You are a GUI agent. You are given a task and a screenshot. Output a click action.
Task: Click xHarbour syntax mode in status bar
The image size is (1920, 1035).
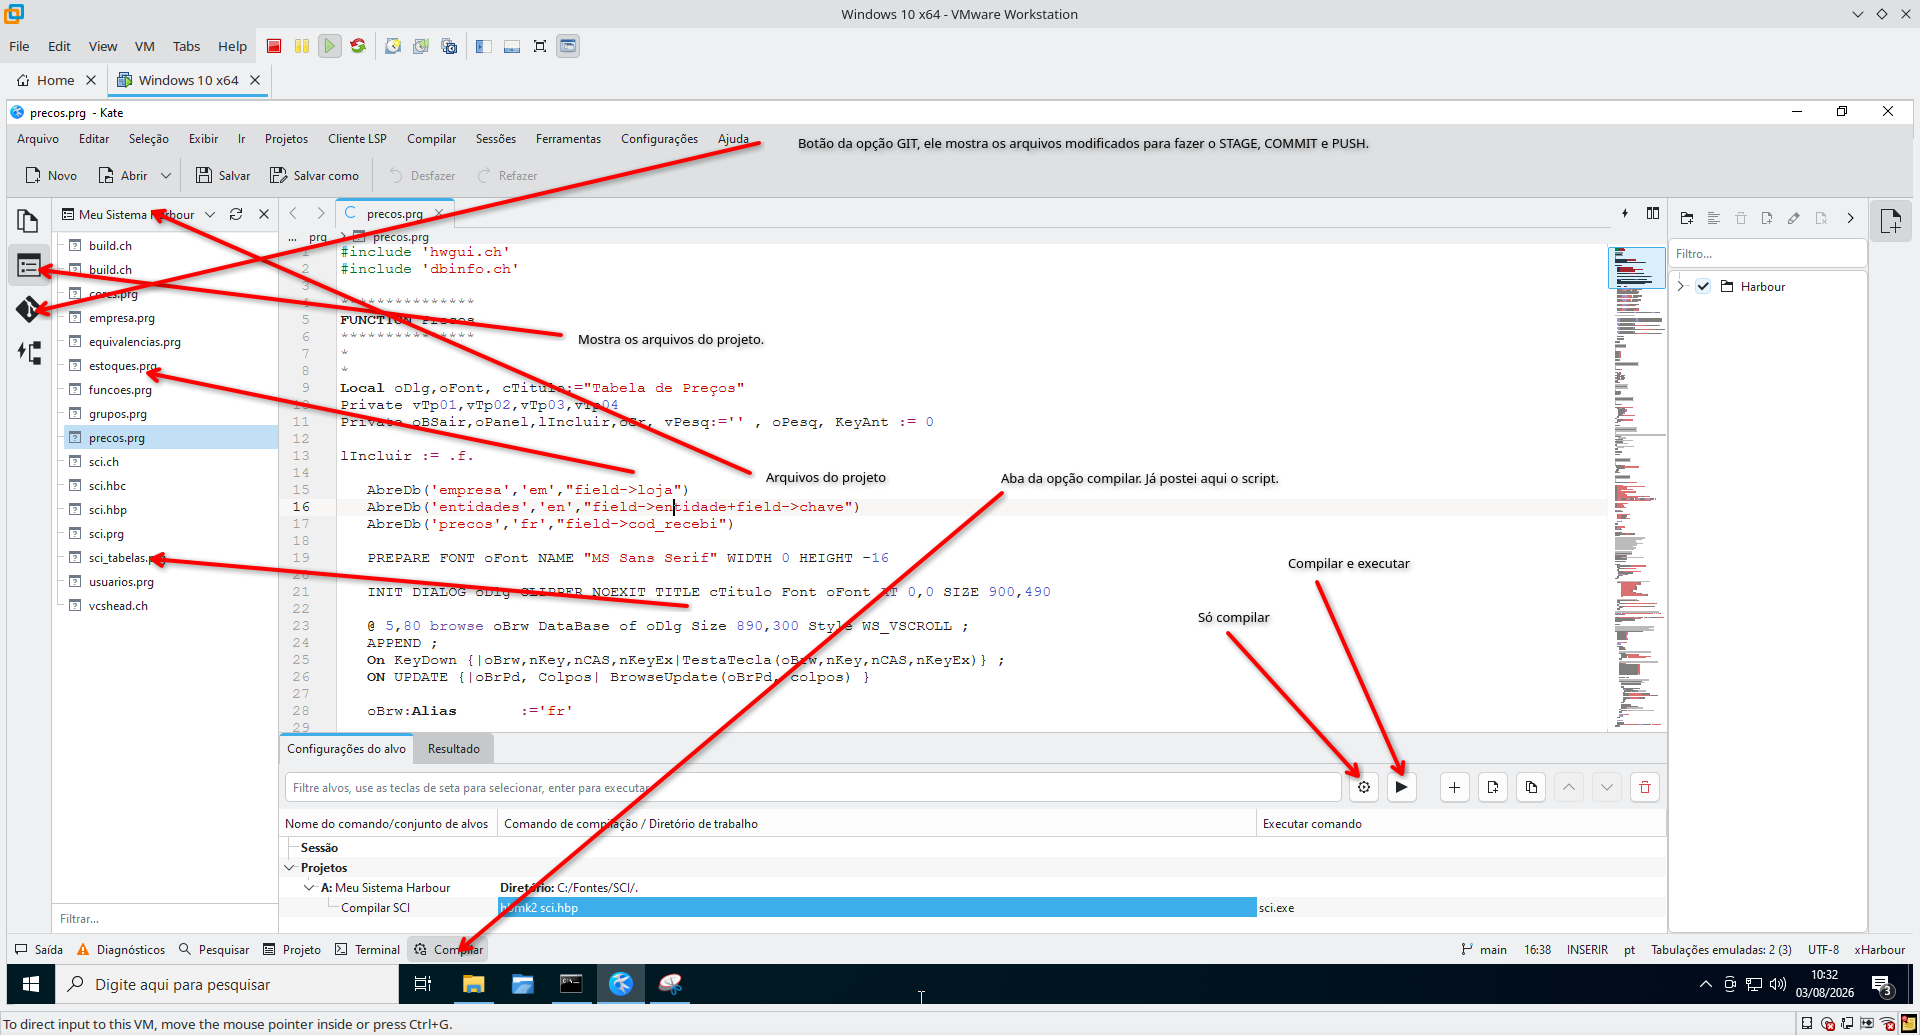tap(1879, 949)
